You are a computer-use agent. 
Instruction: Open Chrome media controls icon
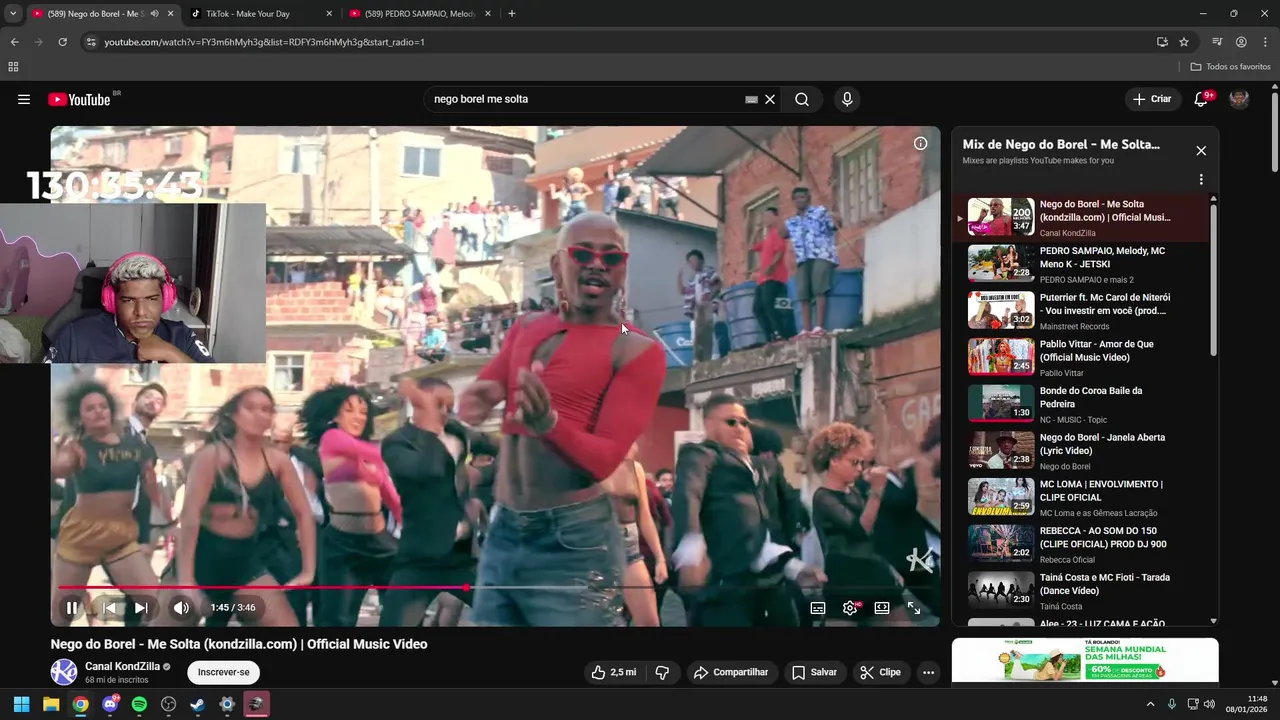(1217, 42)
